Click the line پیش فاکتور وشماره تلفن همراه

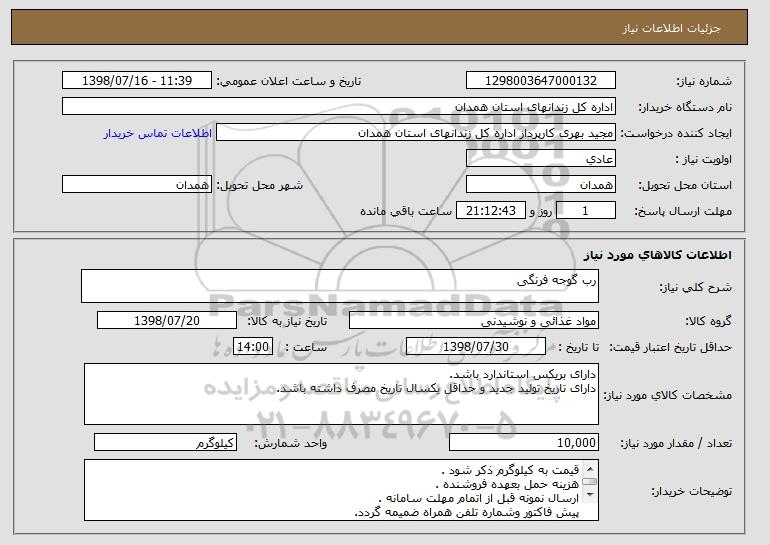467,512
